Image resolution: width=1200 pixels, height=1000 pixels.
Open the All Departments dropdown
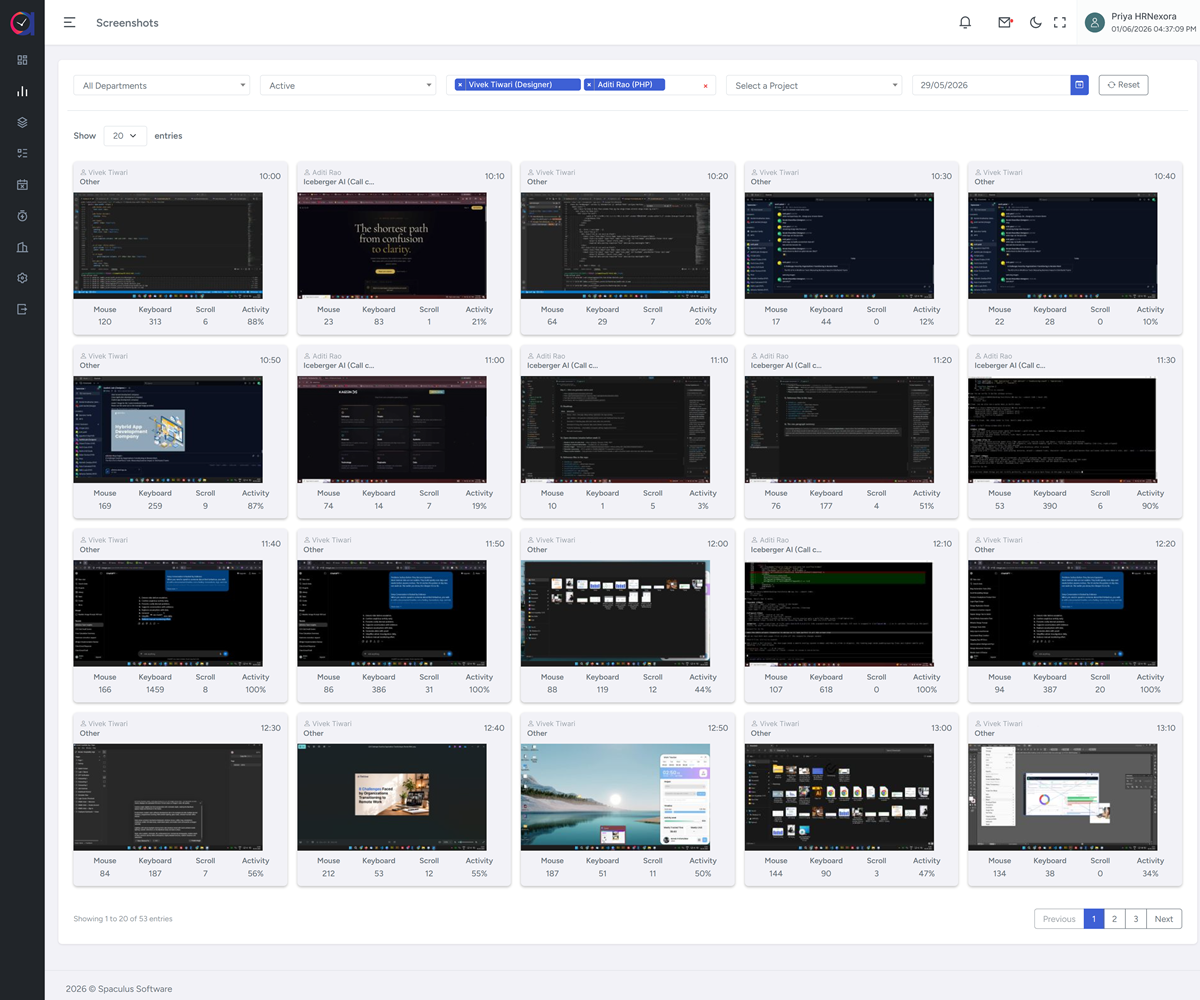[x=161, y=85]
